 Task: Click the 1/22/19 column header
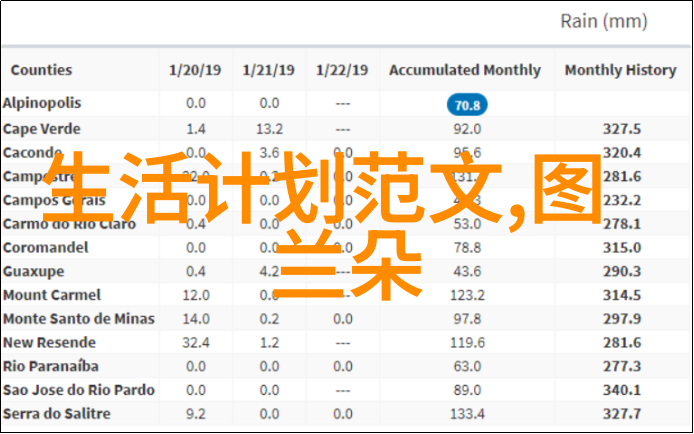point(343,71)
